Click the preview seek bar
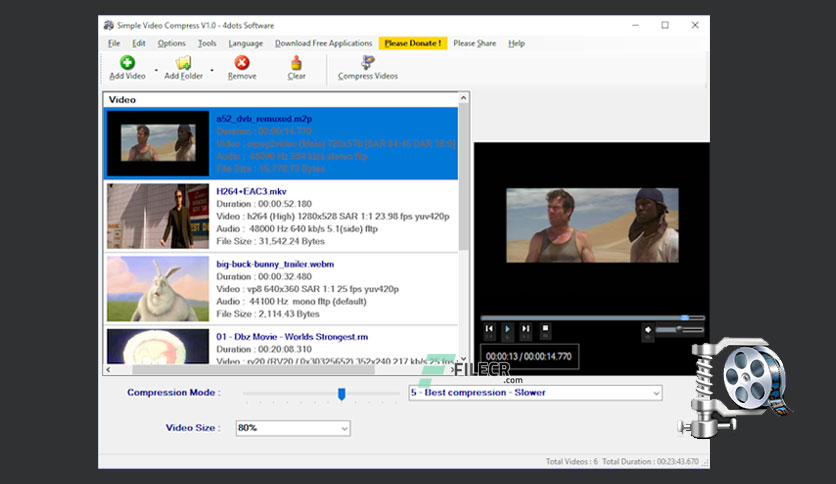The width and height of the screenshot is (836, 484). pos(592,318)
